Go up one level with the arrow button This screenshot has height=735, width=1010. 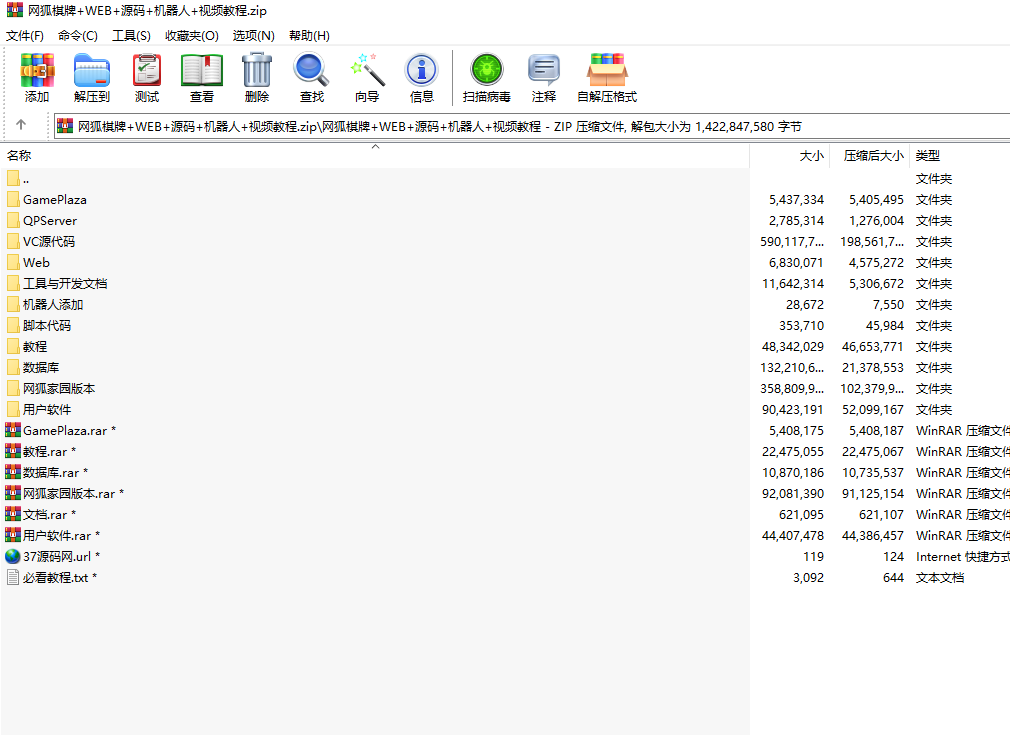(x=21, y=125)
